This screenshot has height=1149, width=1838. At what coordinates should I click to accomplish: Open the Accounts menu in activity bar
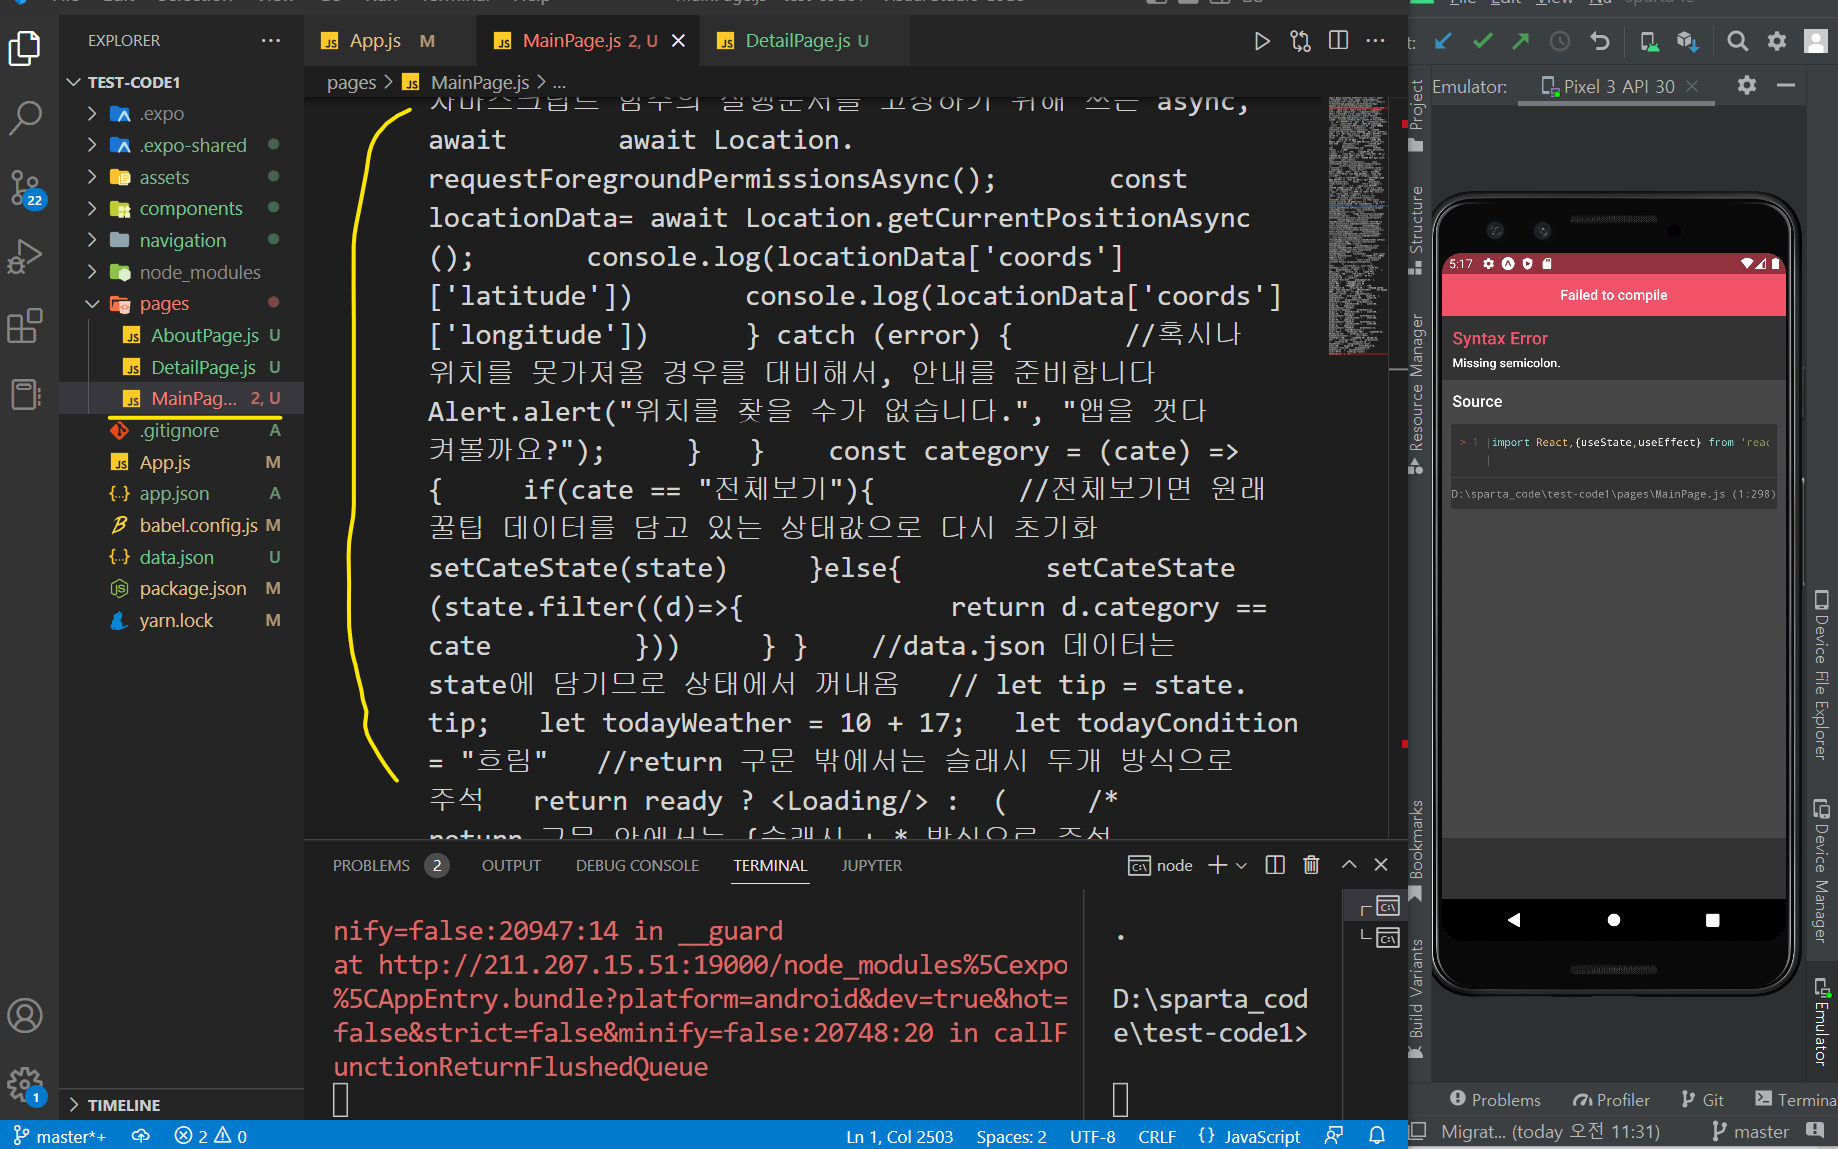25,1016
